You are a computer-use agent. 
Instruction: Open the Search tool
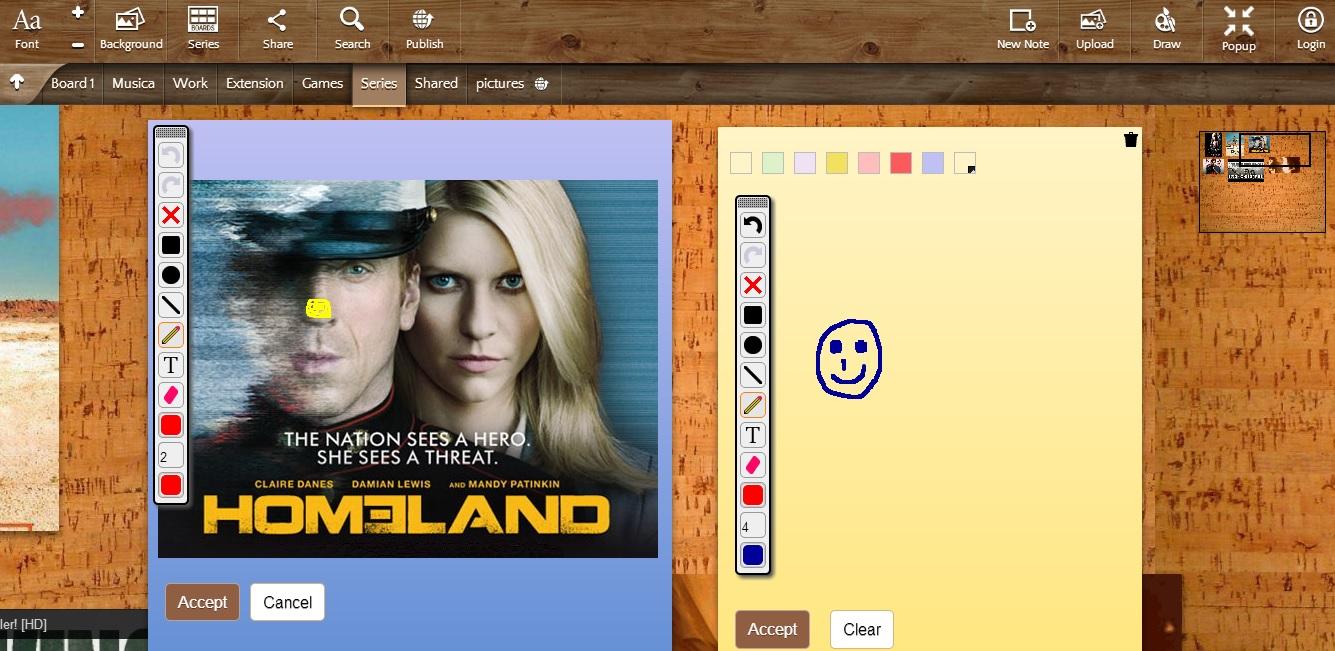pyautogui.click(x=352, y=30)
